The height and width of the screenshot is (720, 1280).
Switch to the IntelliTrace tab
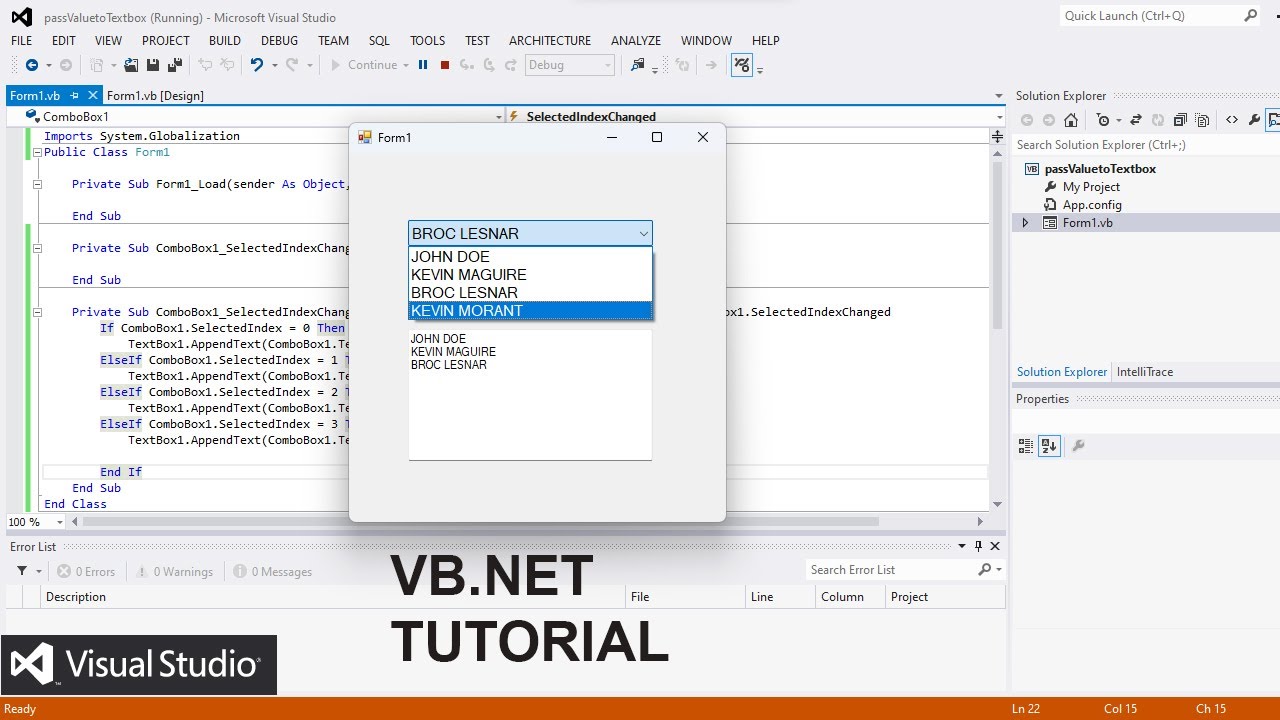click(1145, 372)
